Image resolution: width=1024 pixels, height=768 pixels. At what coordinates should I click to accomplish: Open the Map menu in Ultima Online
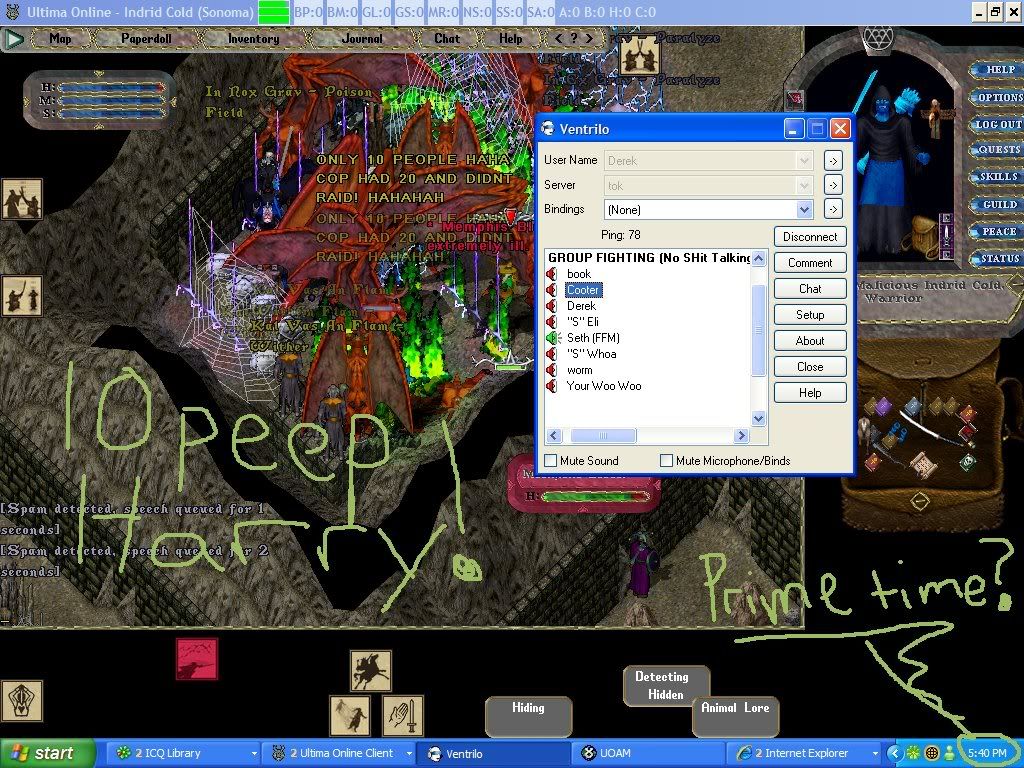60,39
